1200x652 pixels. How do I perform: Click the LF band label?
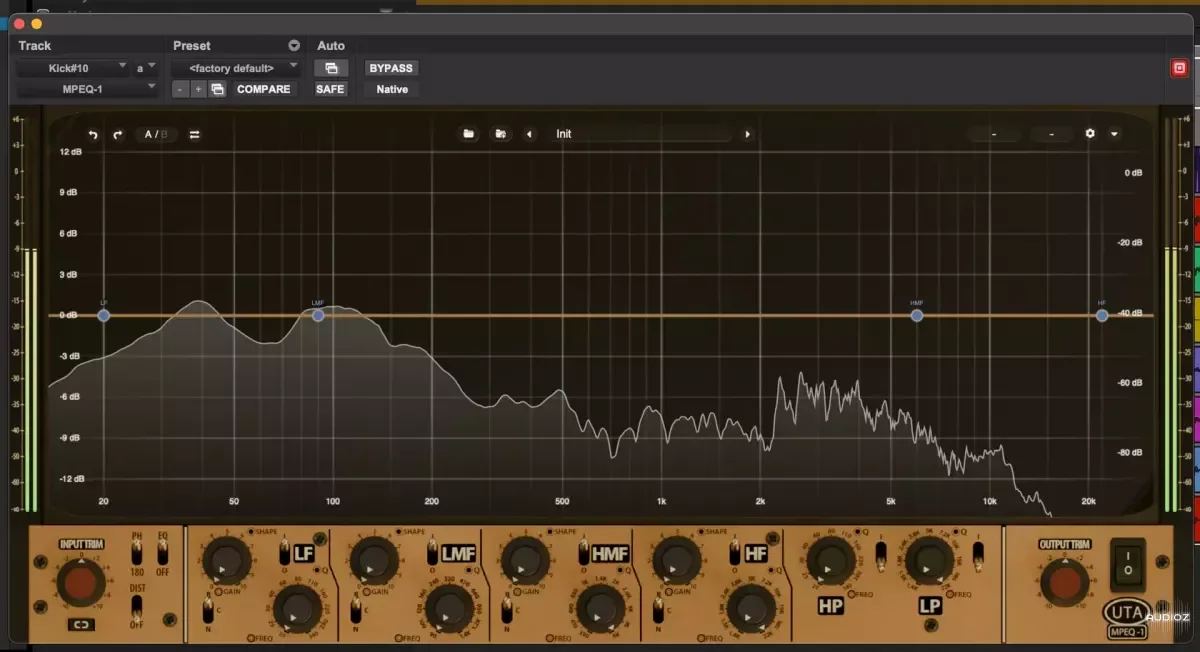click(304, 552)
